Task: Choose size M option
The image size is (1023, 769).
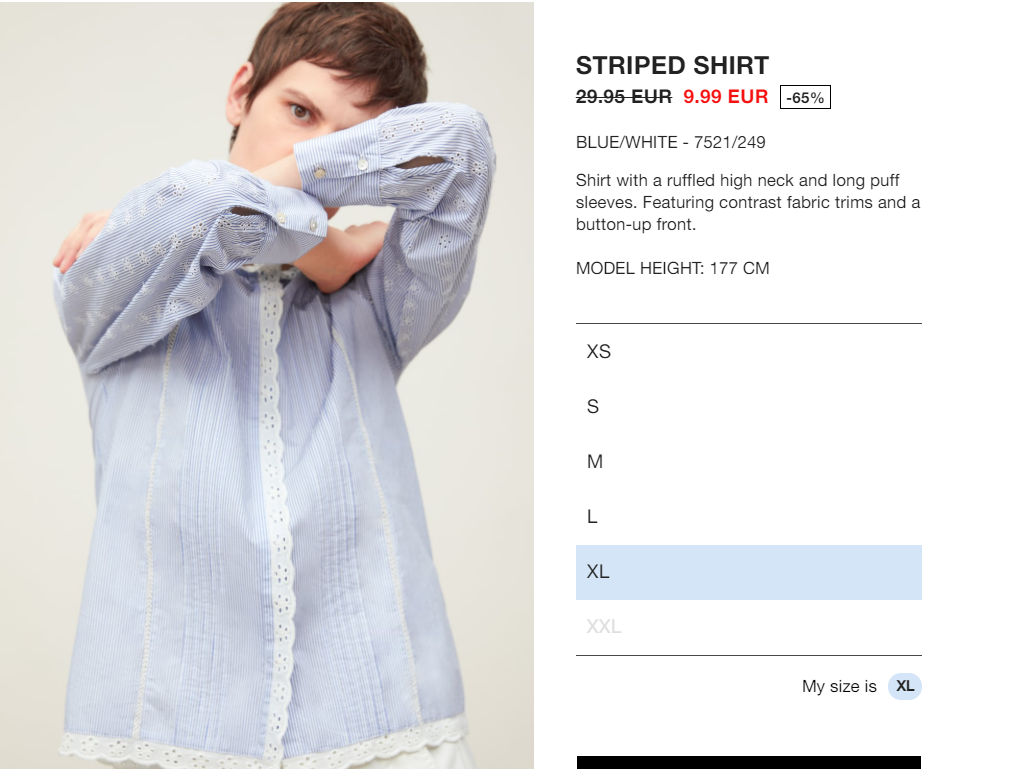Action: click(748, 462)
